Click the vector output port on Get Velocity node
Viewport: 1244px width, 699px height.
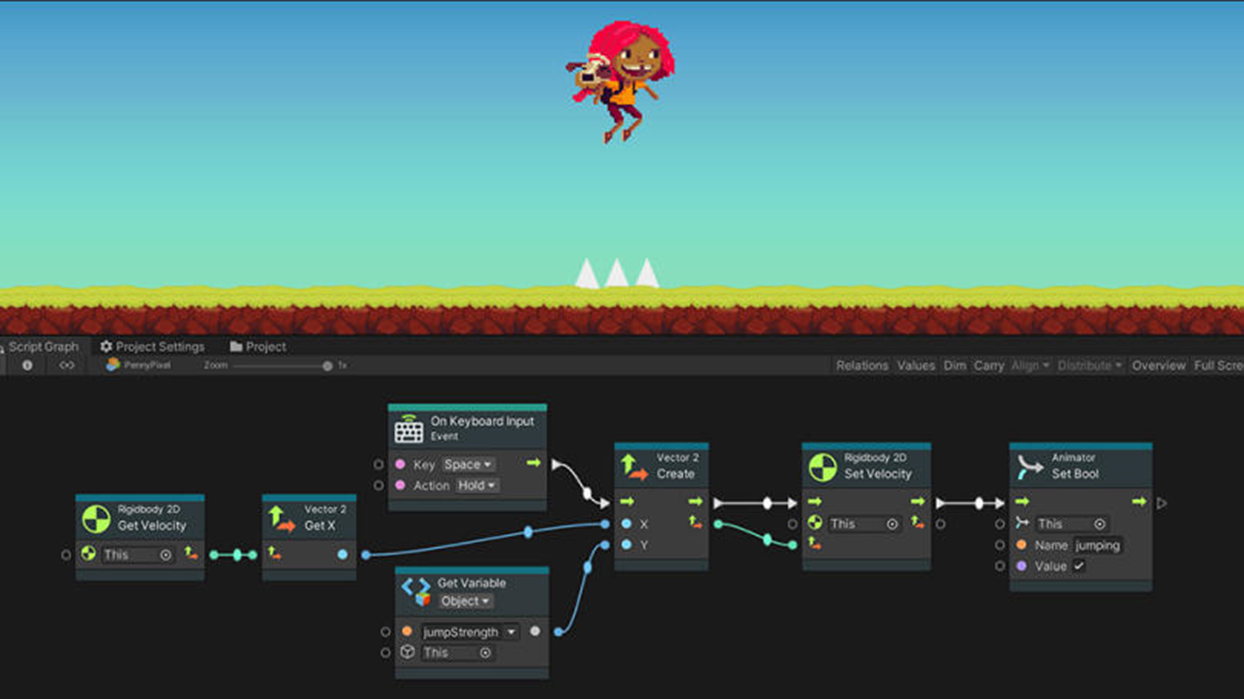[191, 553]
